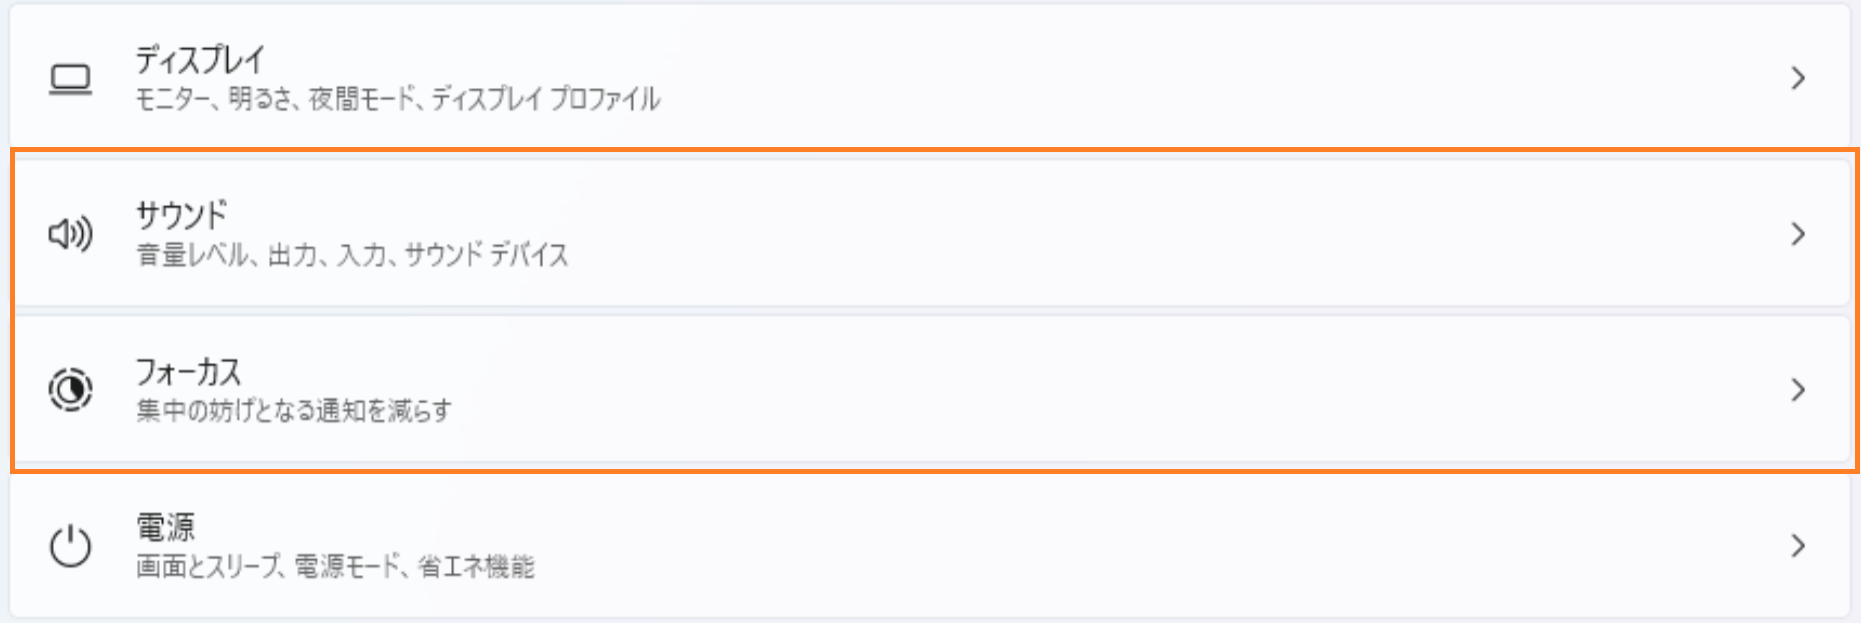Open the サウンド settings title
Viewport: 1861px width, 623px height.
click(x=182, y=215)
